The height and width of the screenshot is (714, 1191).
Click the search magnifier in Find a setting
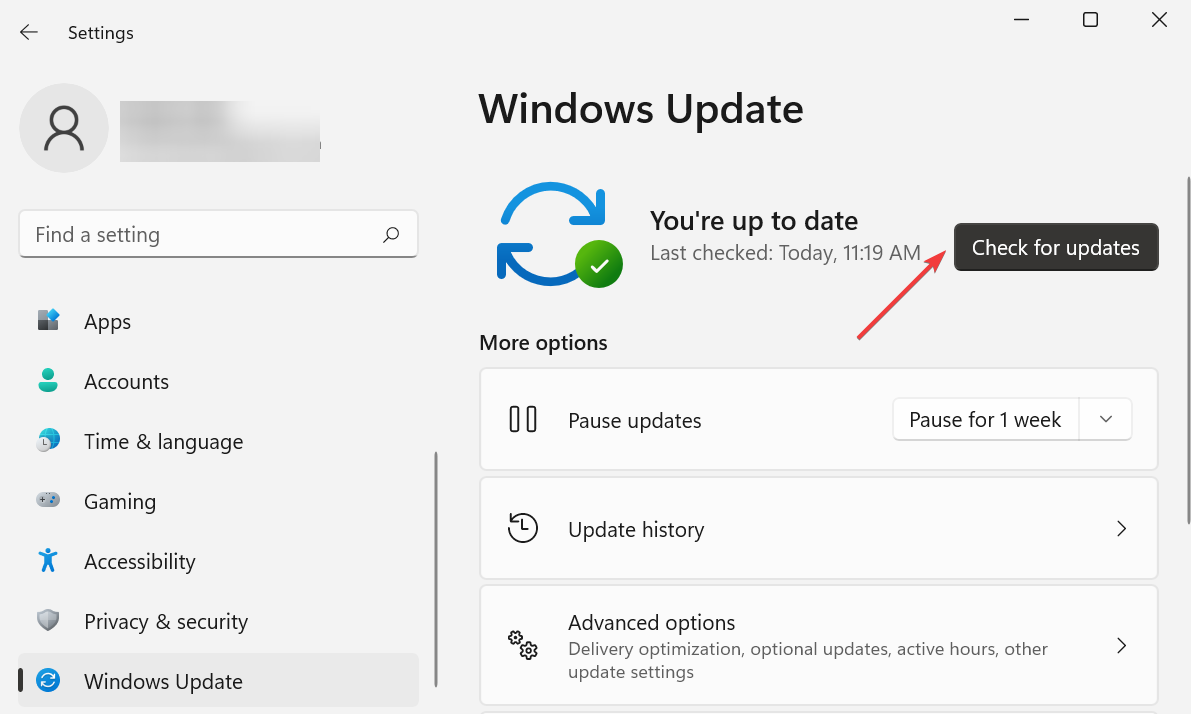[x=391, y=233]
